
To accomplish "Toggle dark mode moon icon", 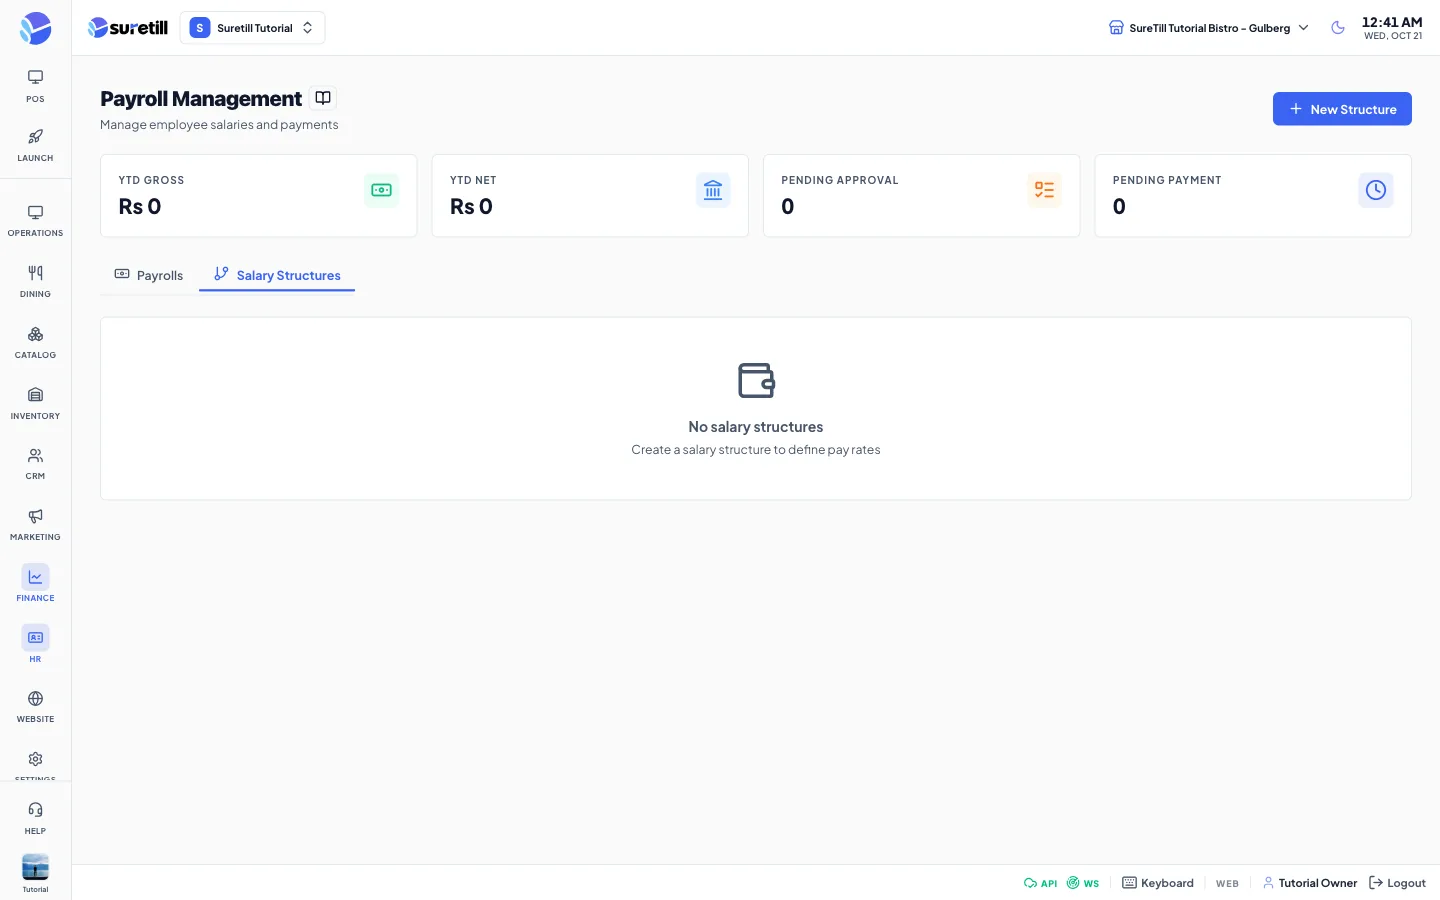I will coord(1338,28).
